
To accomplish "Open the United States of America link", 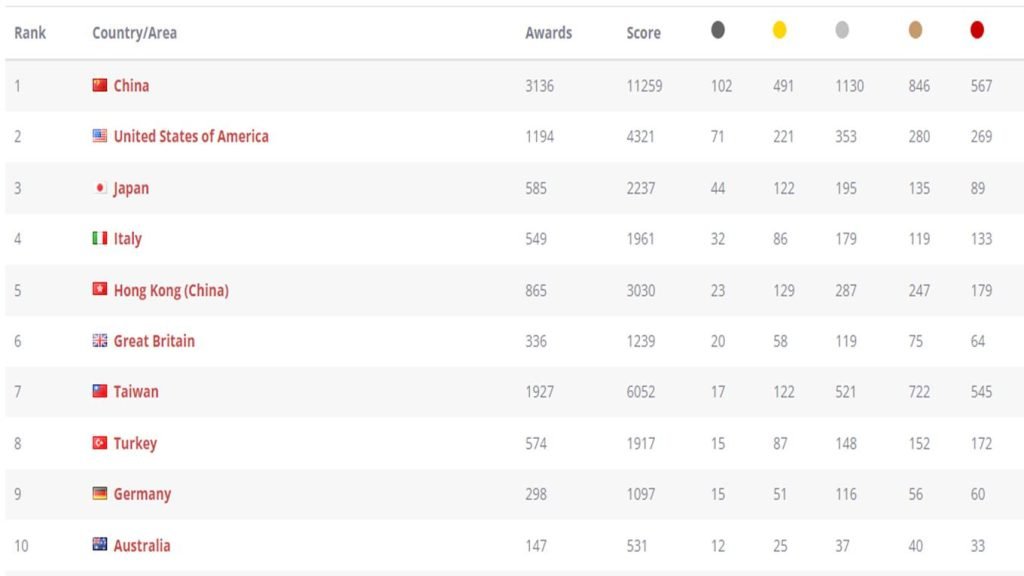I will click(x=191, y=136).
